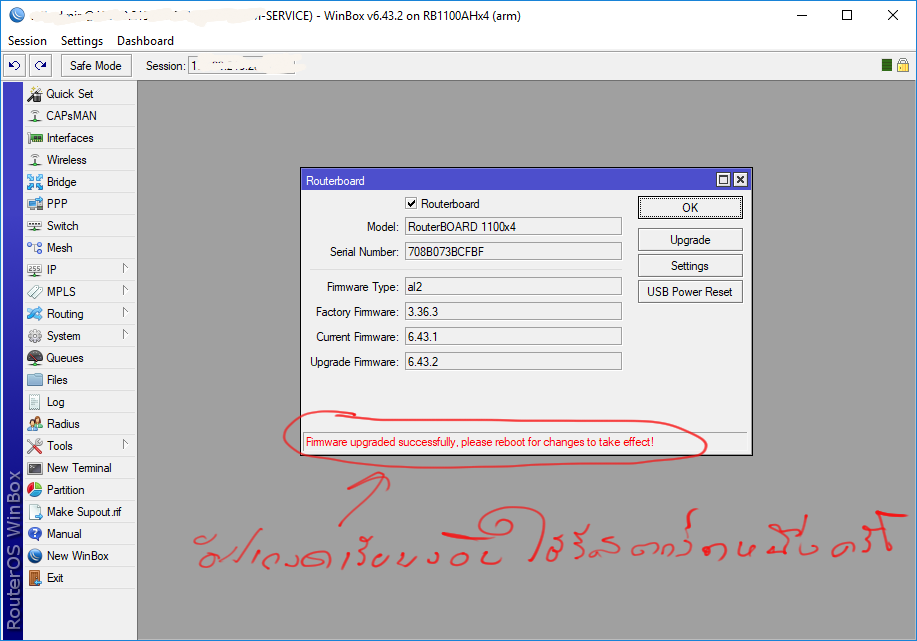Maximize the Routerboard dialog

723,180
